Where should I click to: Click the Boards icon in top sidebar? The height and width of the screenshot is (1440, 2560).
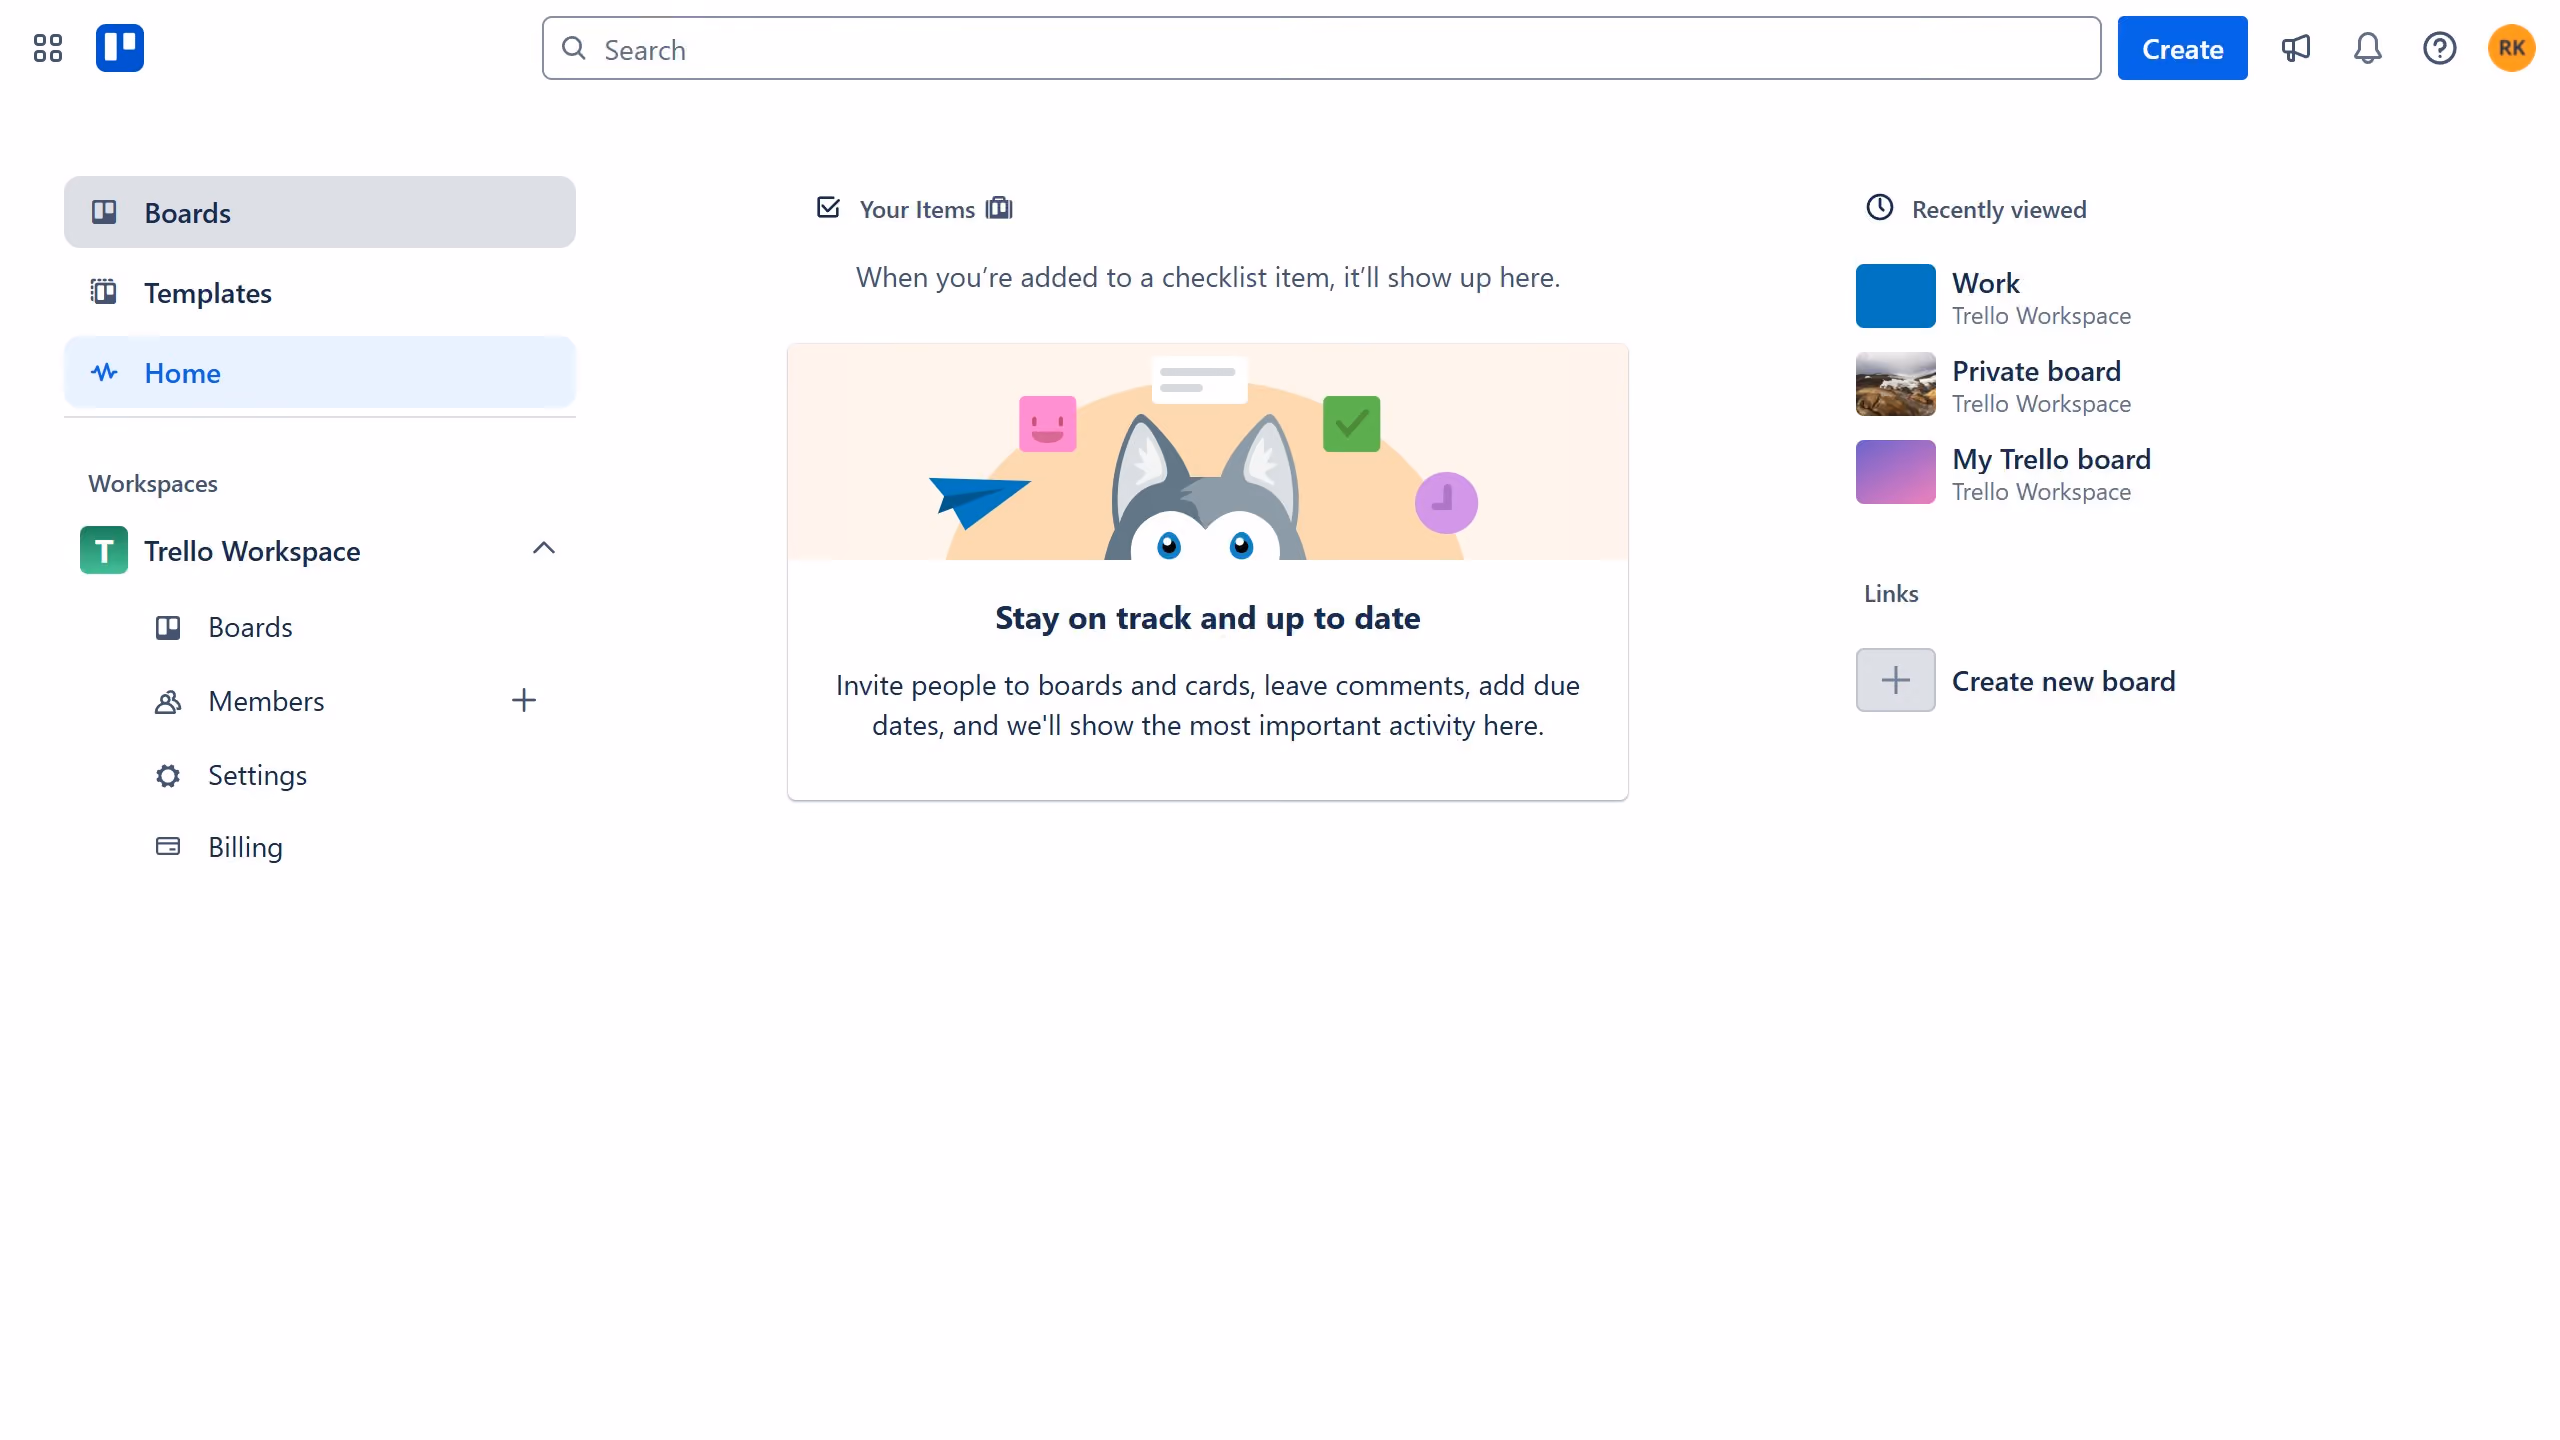tap(104, 212)
